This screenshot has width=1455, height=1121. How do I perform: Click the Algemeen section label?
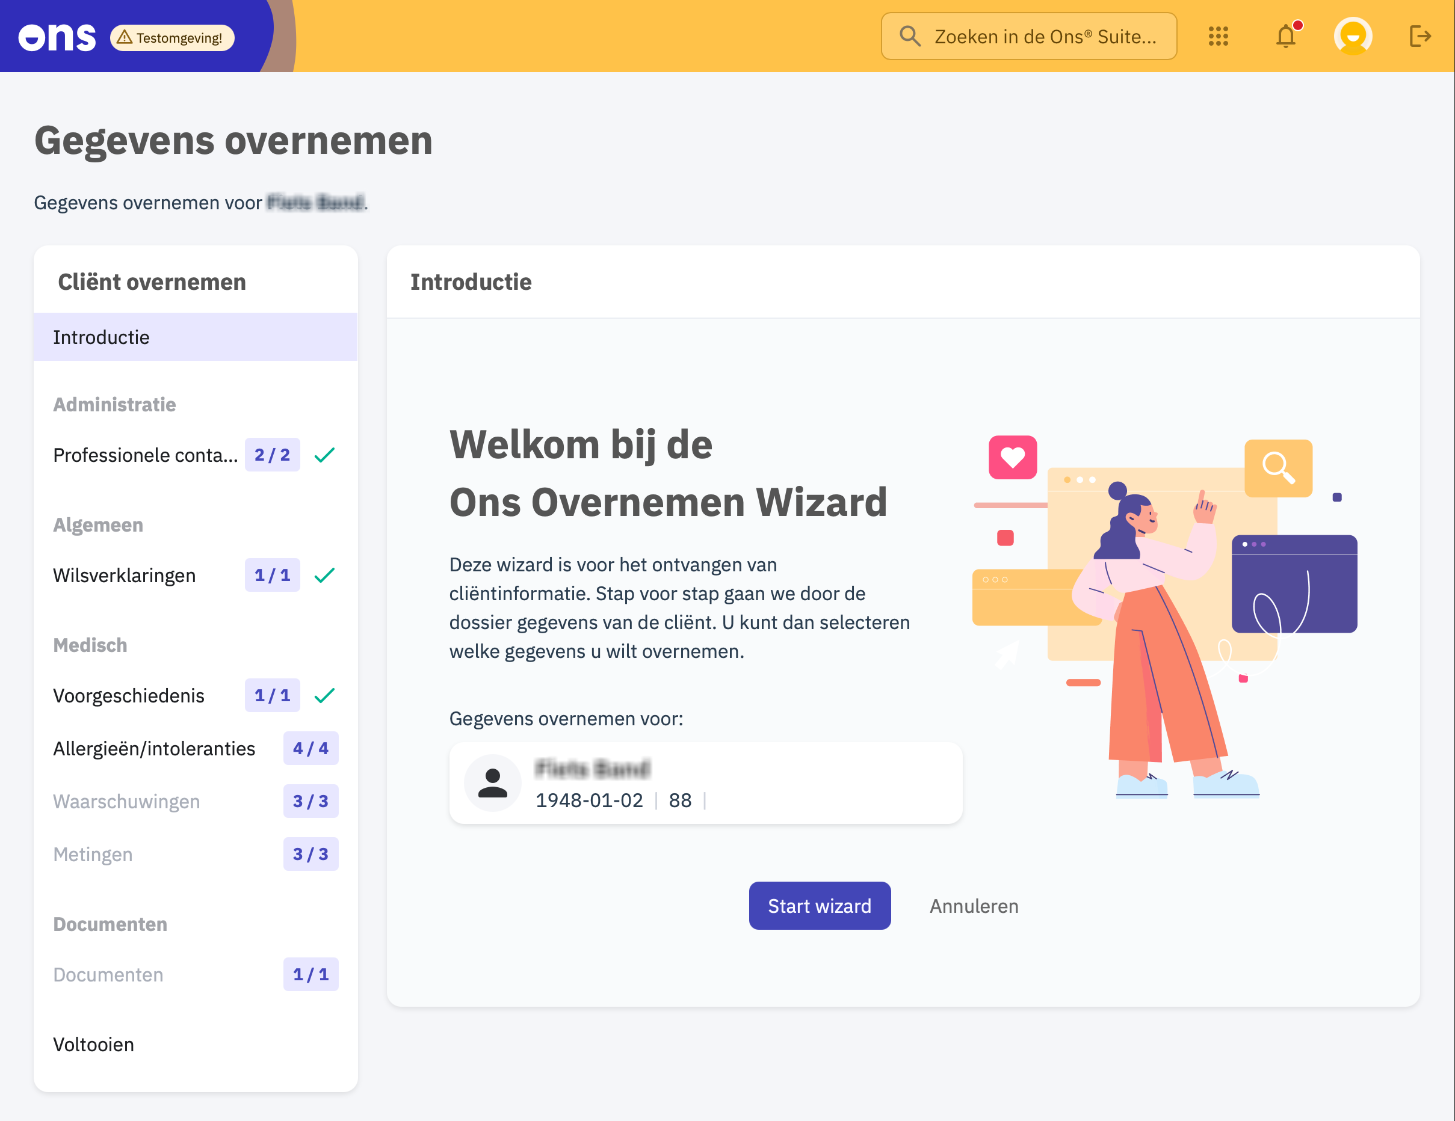(98, 525)
